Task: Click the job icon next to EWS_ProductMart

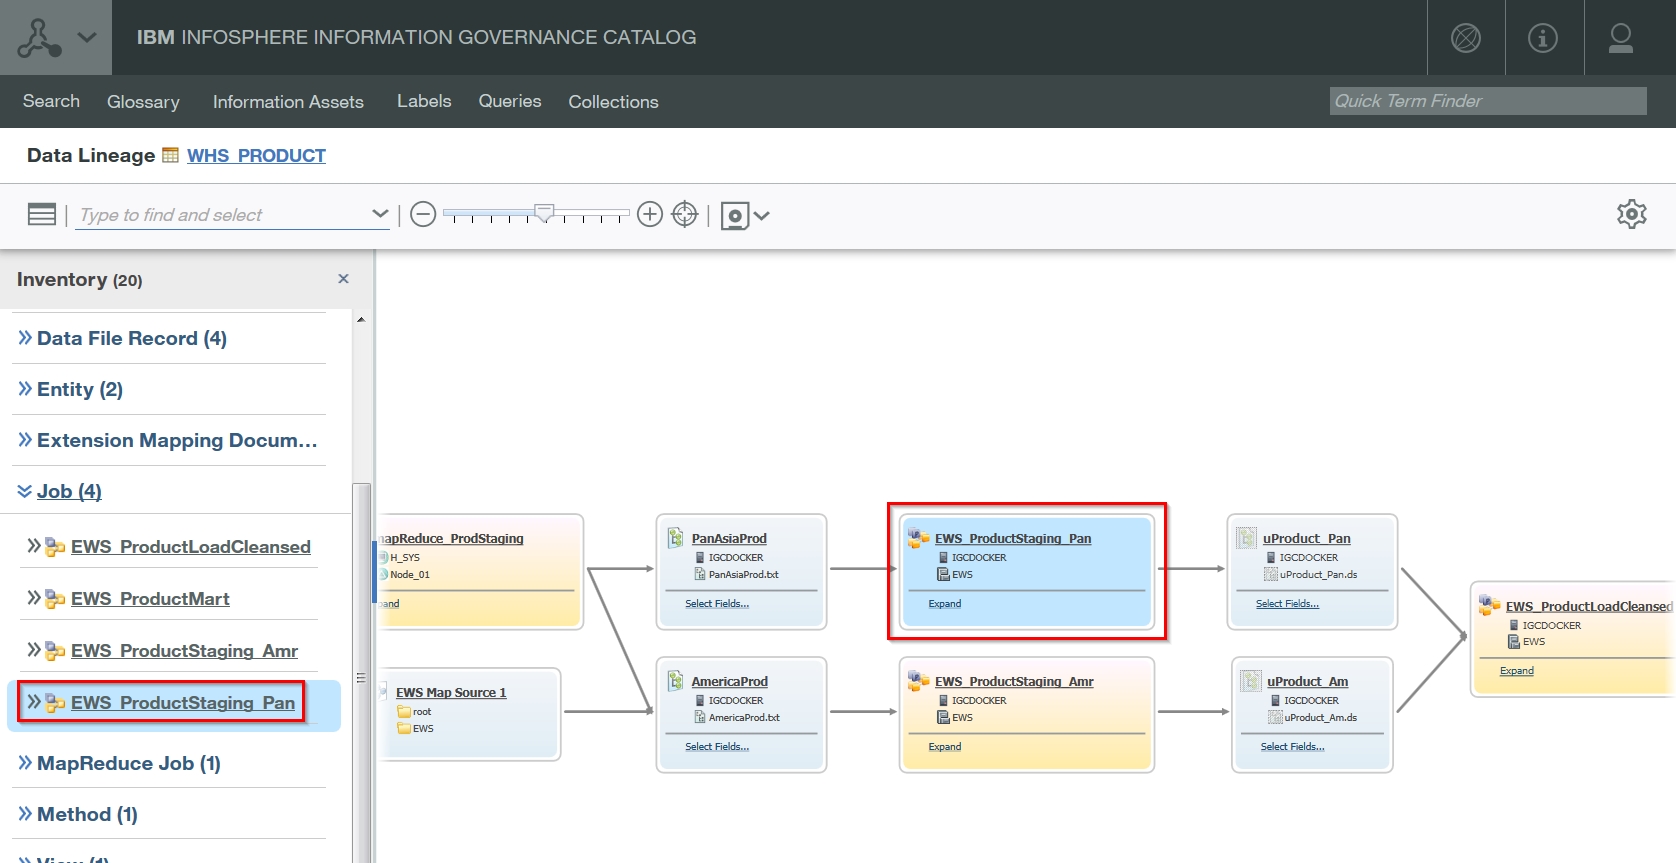Action: (56, 599)
